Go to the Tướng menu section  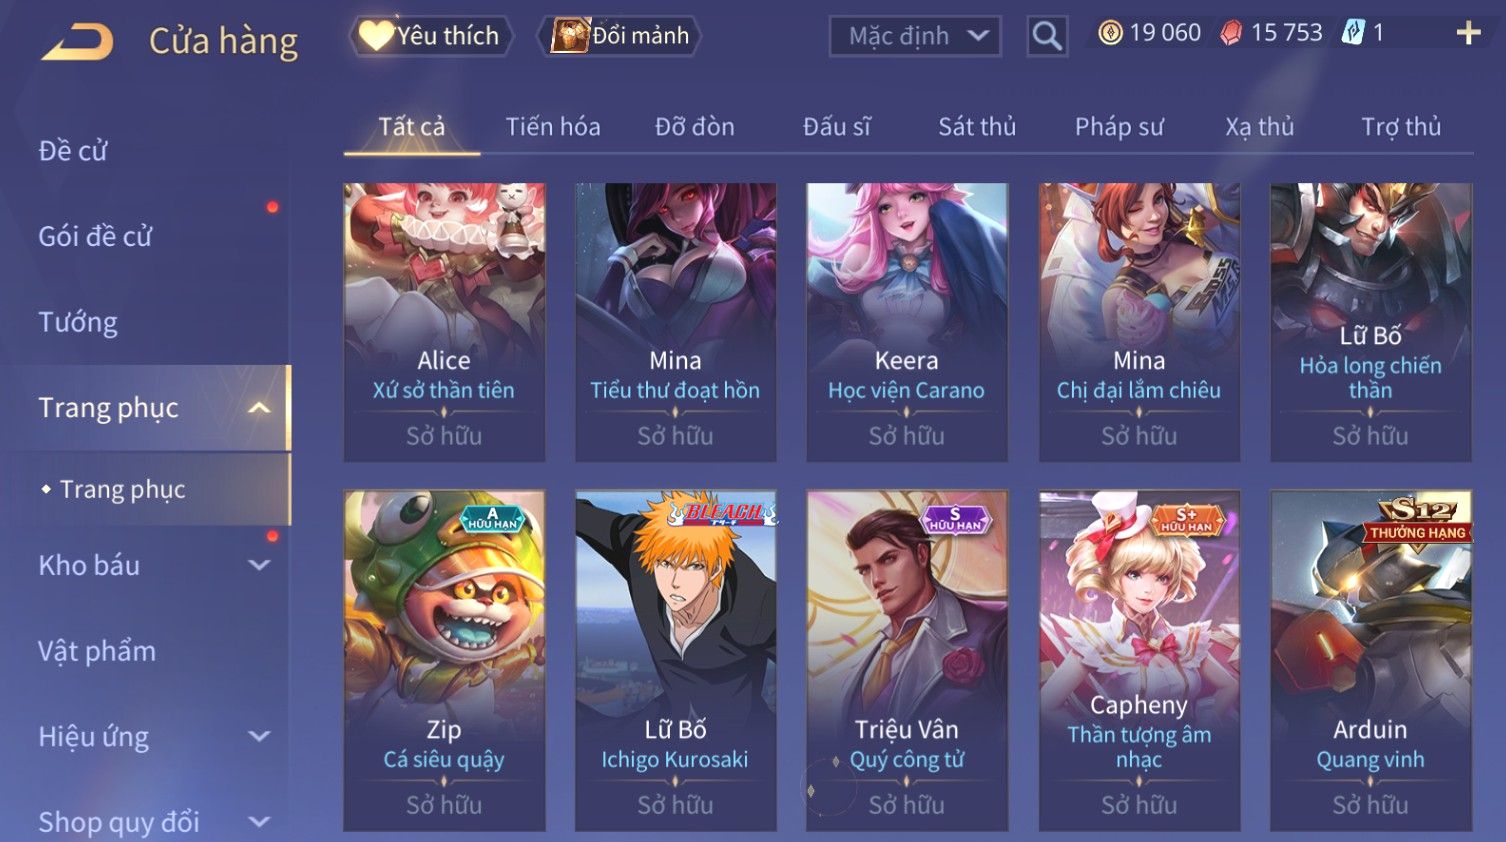[x=78, y=322]
